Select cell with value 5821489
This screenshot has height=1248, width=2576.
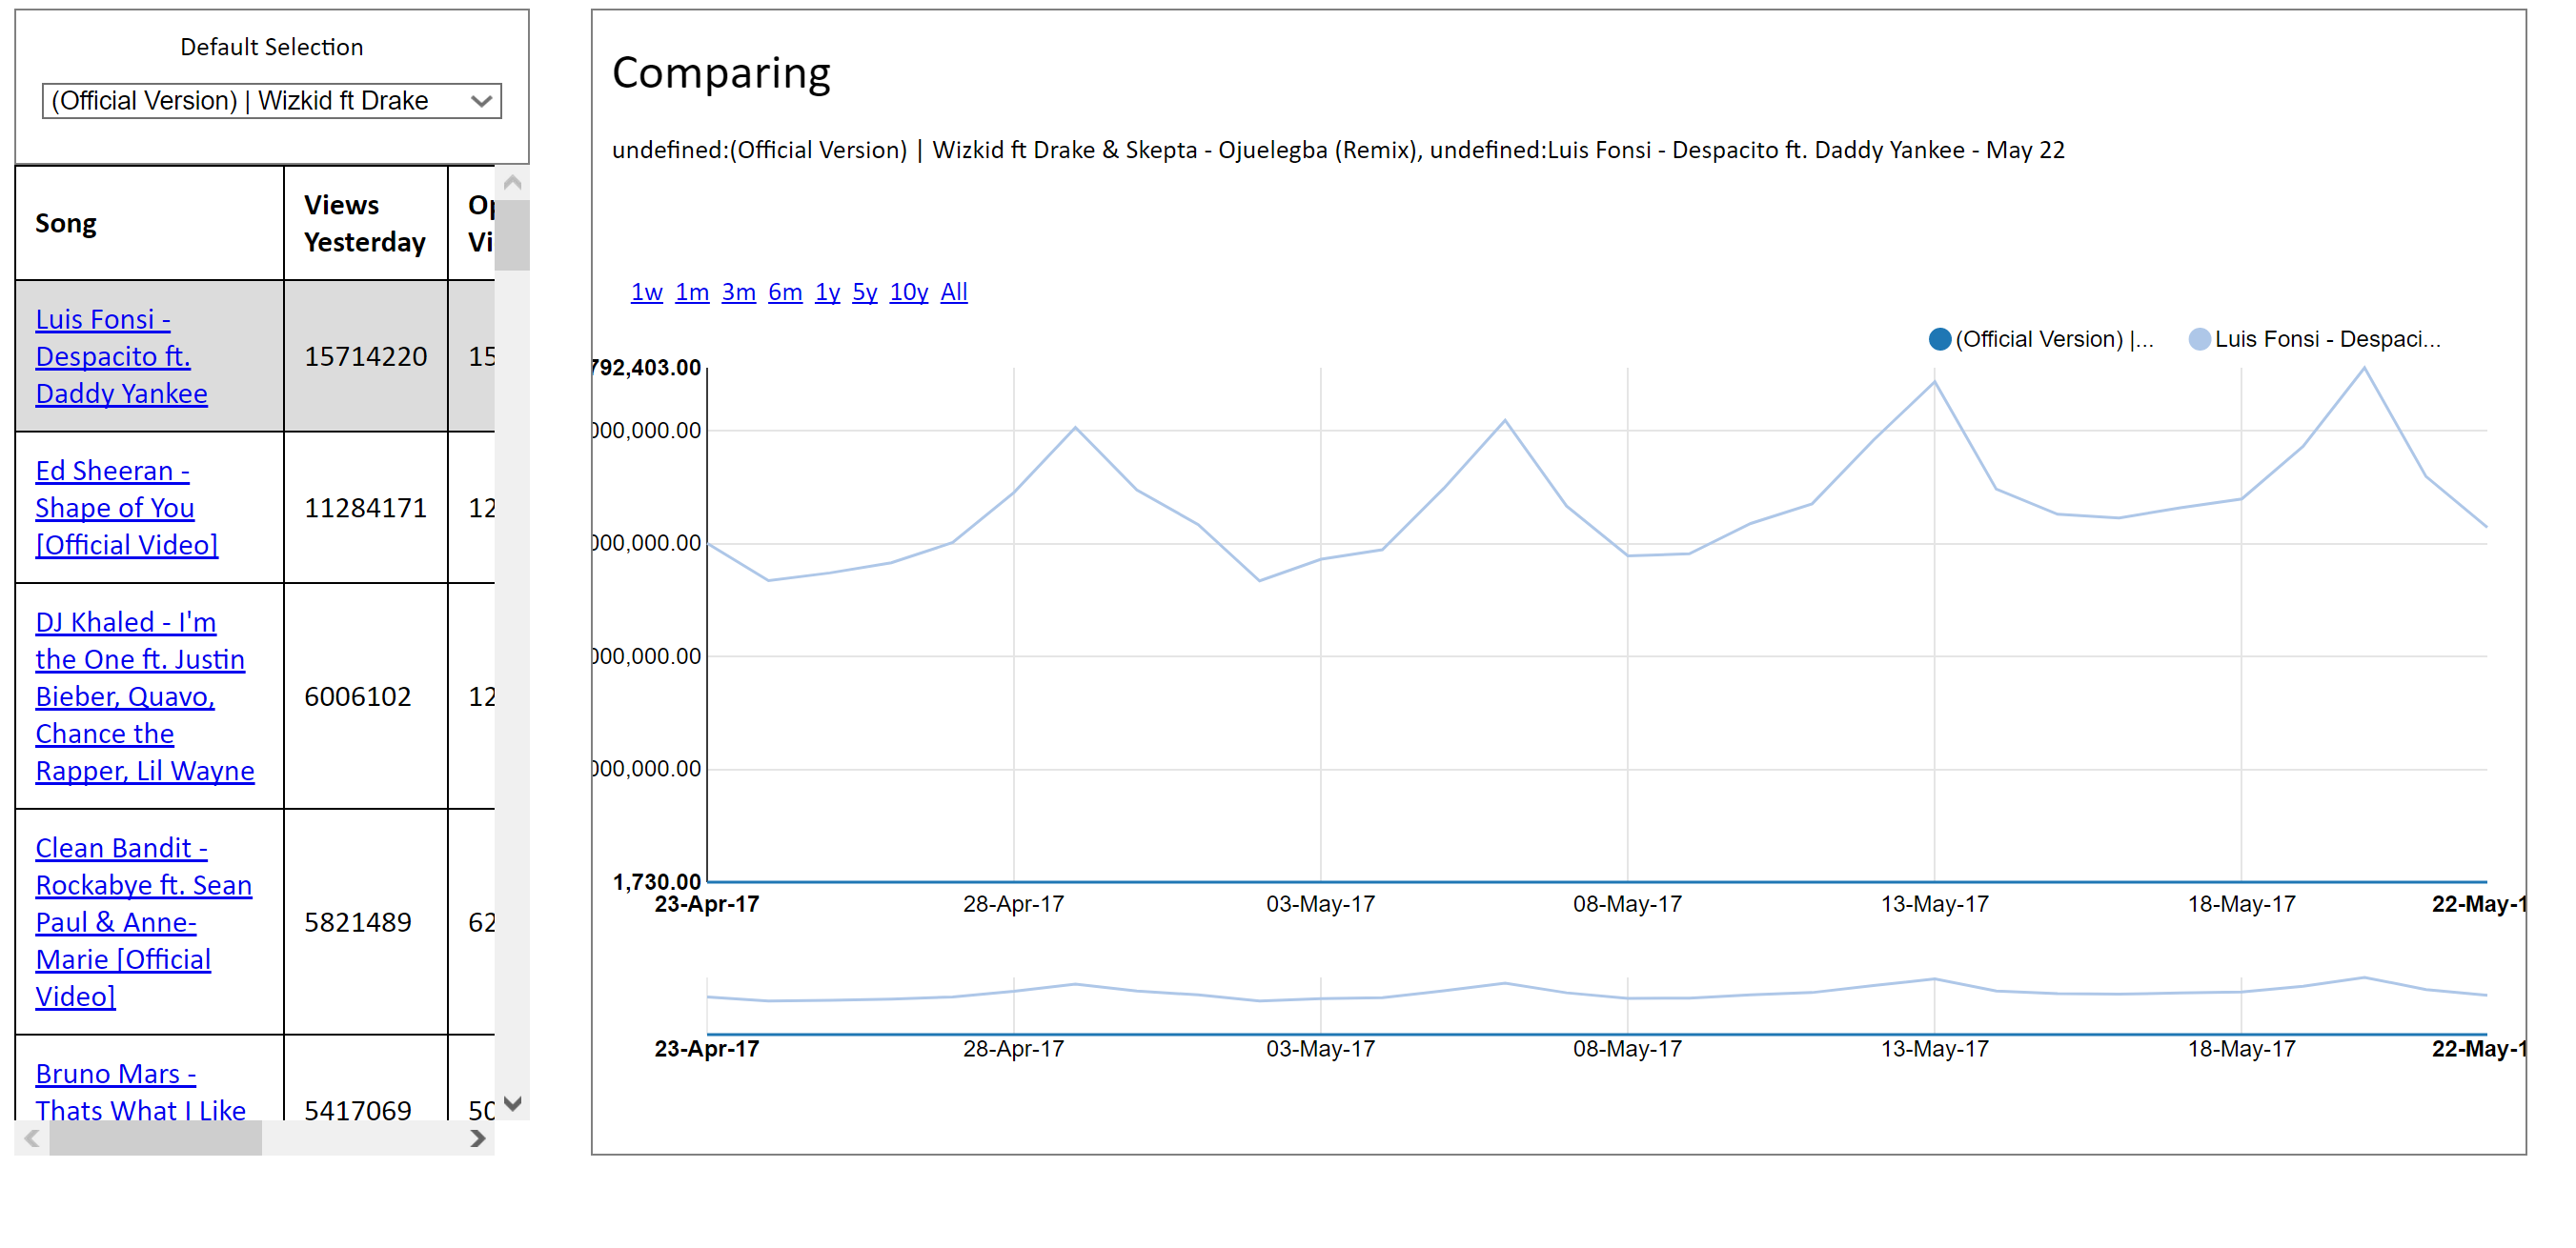366,922
